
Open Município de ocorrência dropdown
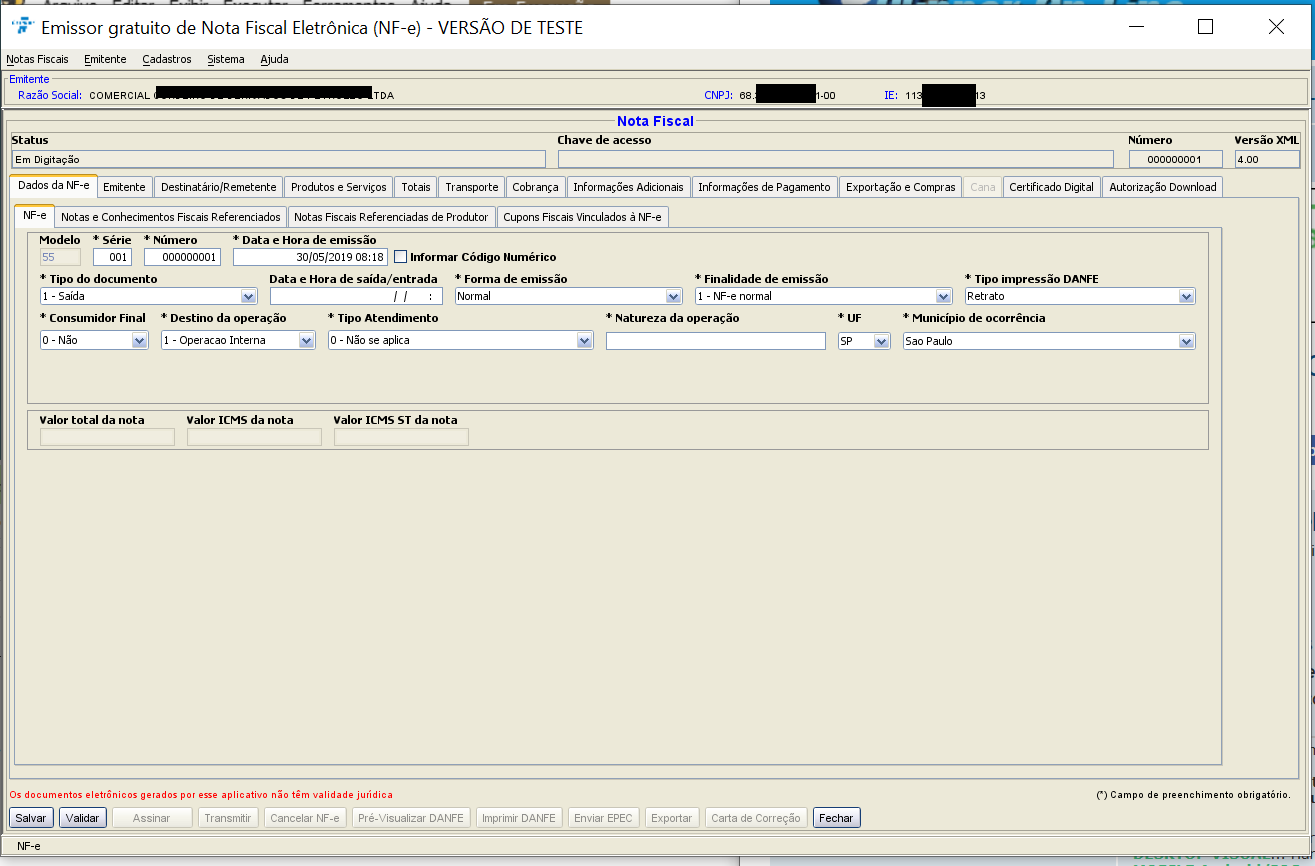click(1186, 341)
